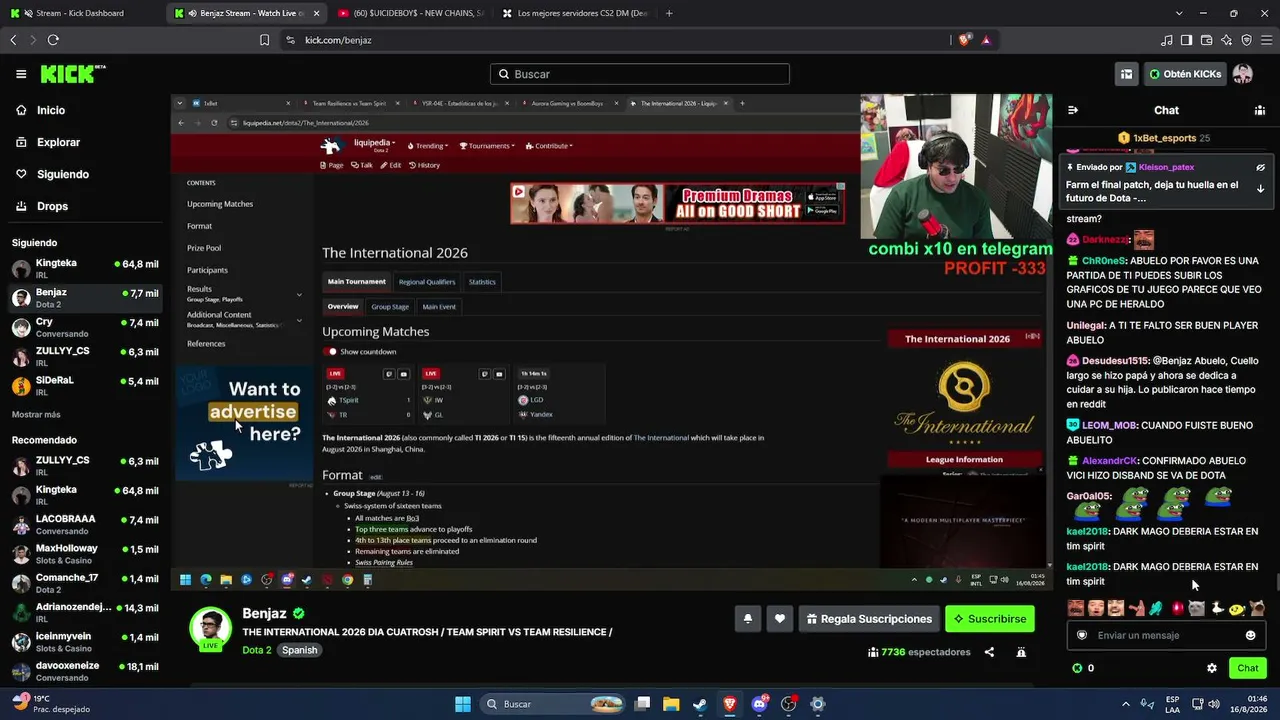This screenshot has height=720, width=1280.
Task: Click the taskbar volume speaker icon
Action: pyautogui.click(x=1214, y=704)
